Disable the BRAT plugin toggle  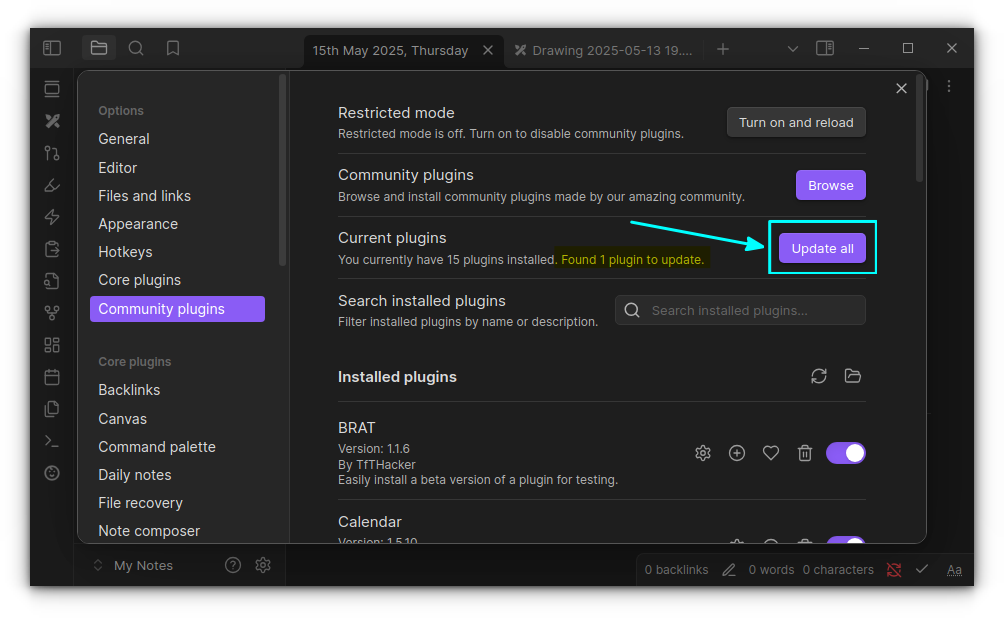tap(846, 453)
